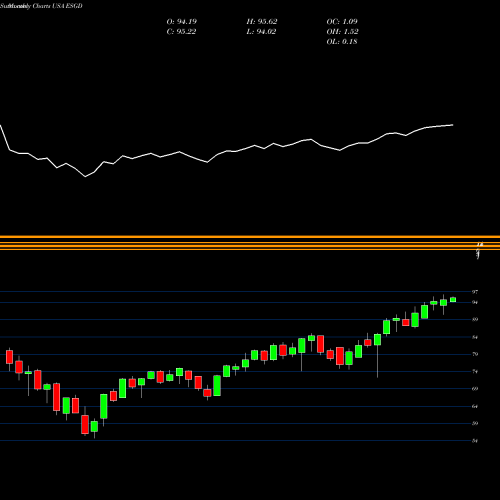
Task: Click the 'C: 95.22' close value
Action: pyautogui.click(x=181, y=32)
